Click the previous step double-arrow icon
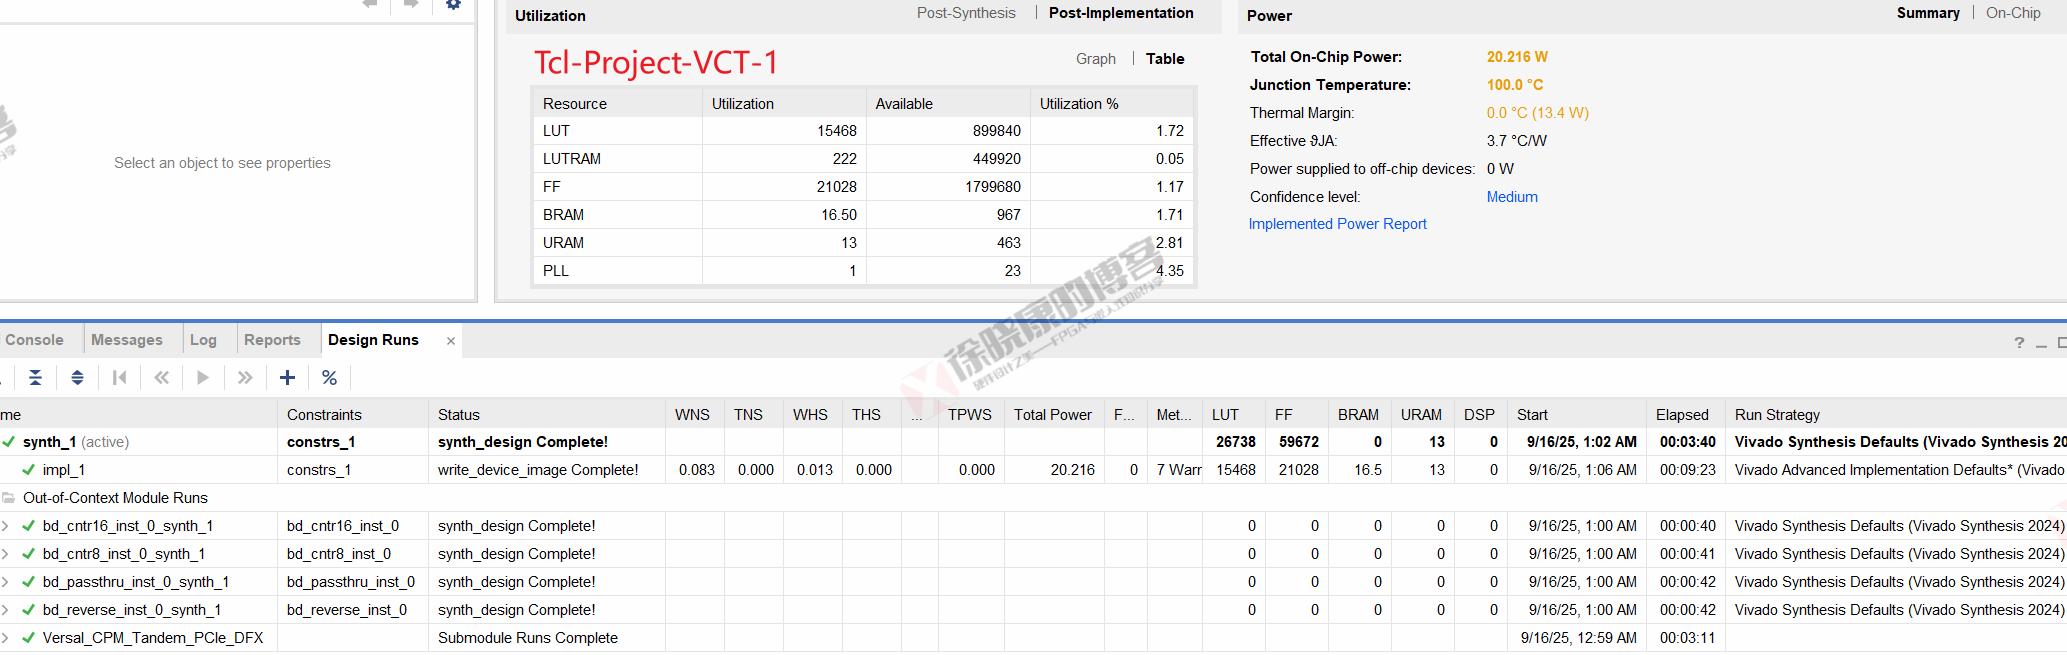The width and height of the screenshot is (2067, 655). click(x=162, y=377)
